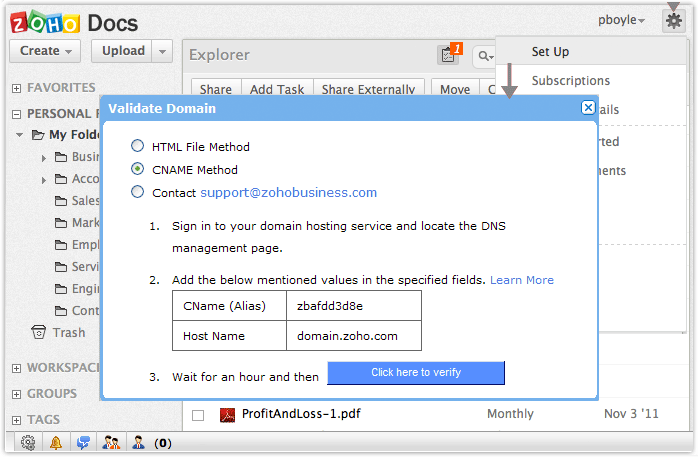698x457 pixels.
Task: Open the Learn More link
Action: (x=522, y=280)
